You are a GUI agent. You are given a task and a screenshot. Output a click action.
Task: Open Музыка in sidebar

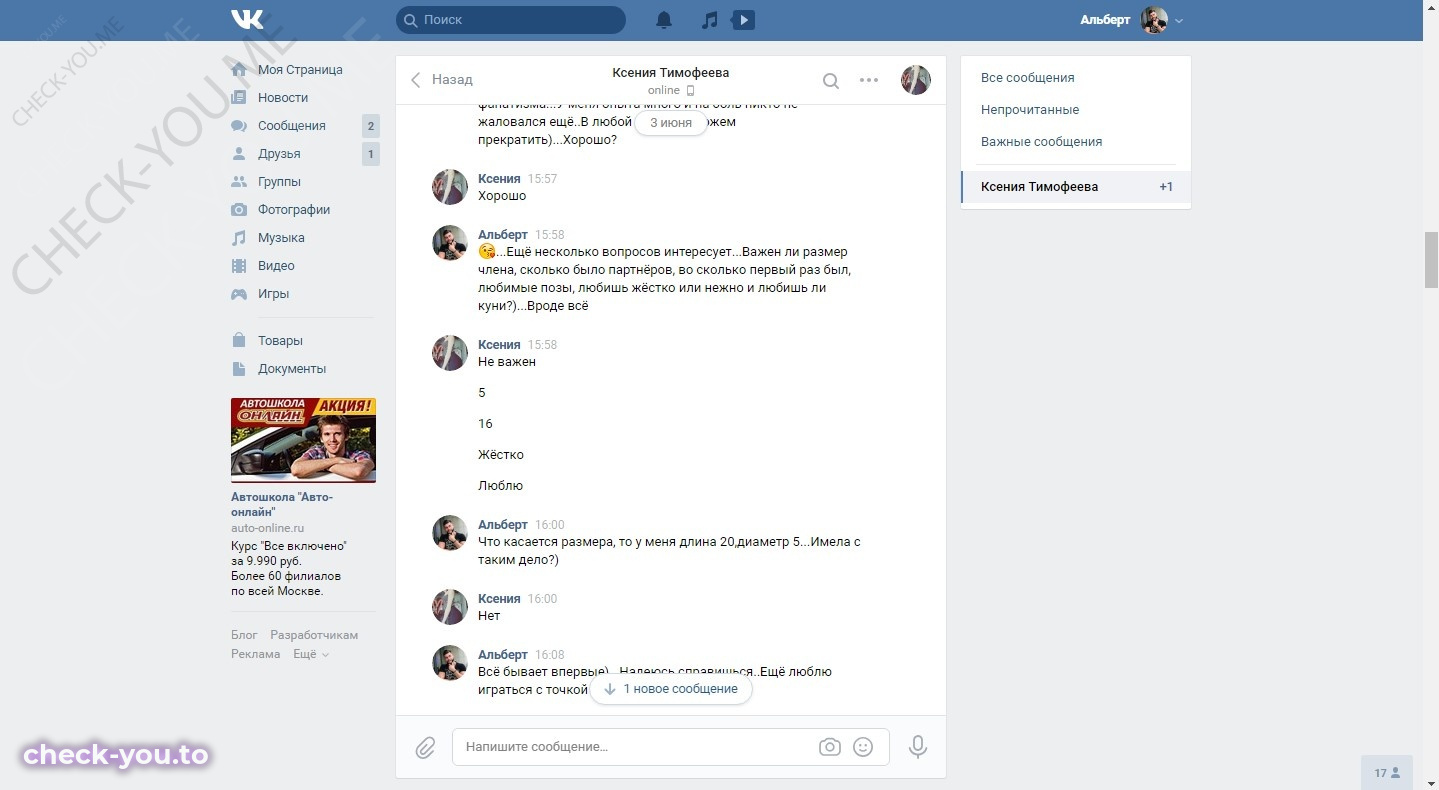(x=281, y=238)
